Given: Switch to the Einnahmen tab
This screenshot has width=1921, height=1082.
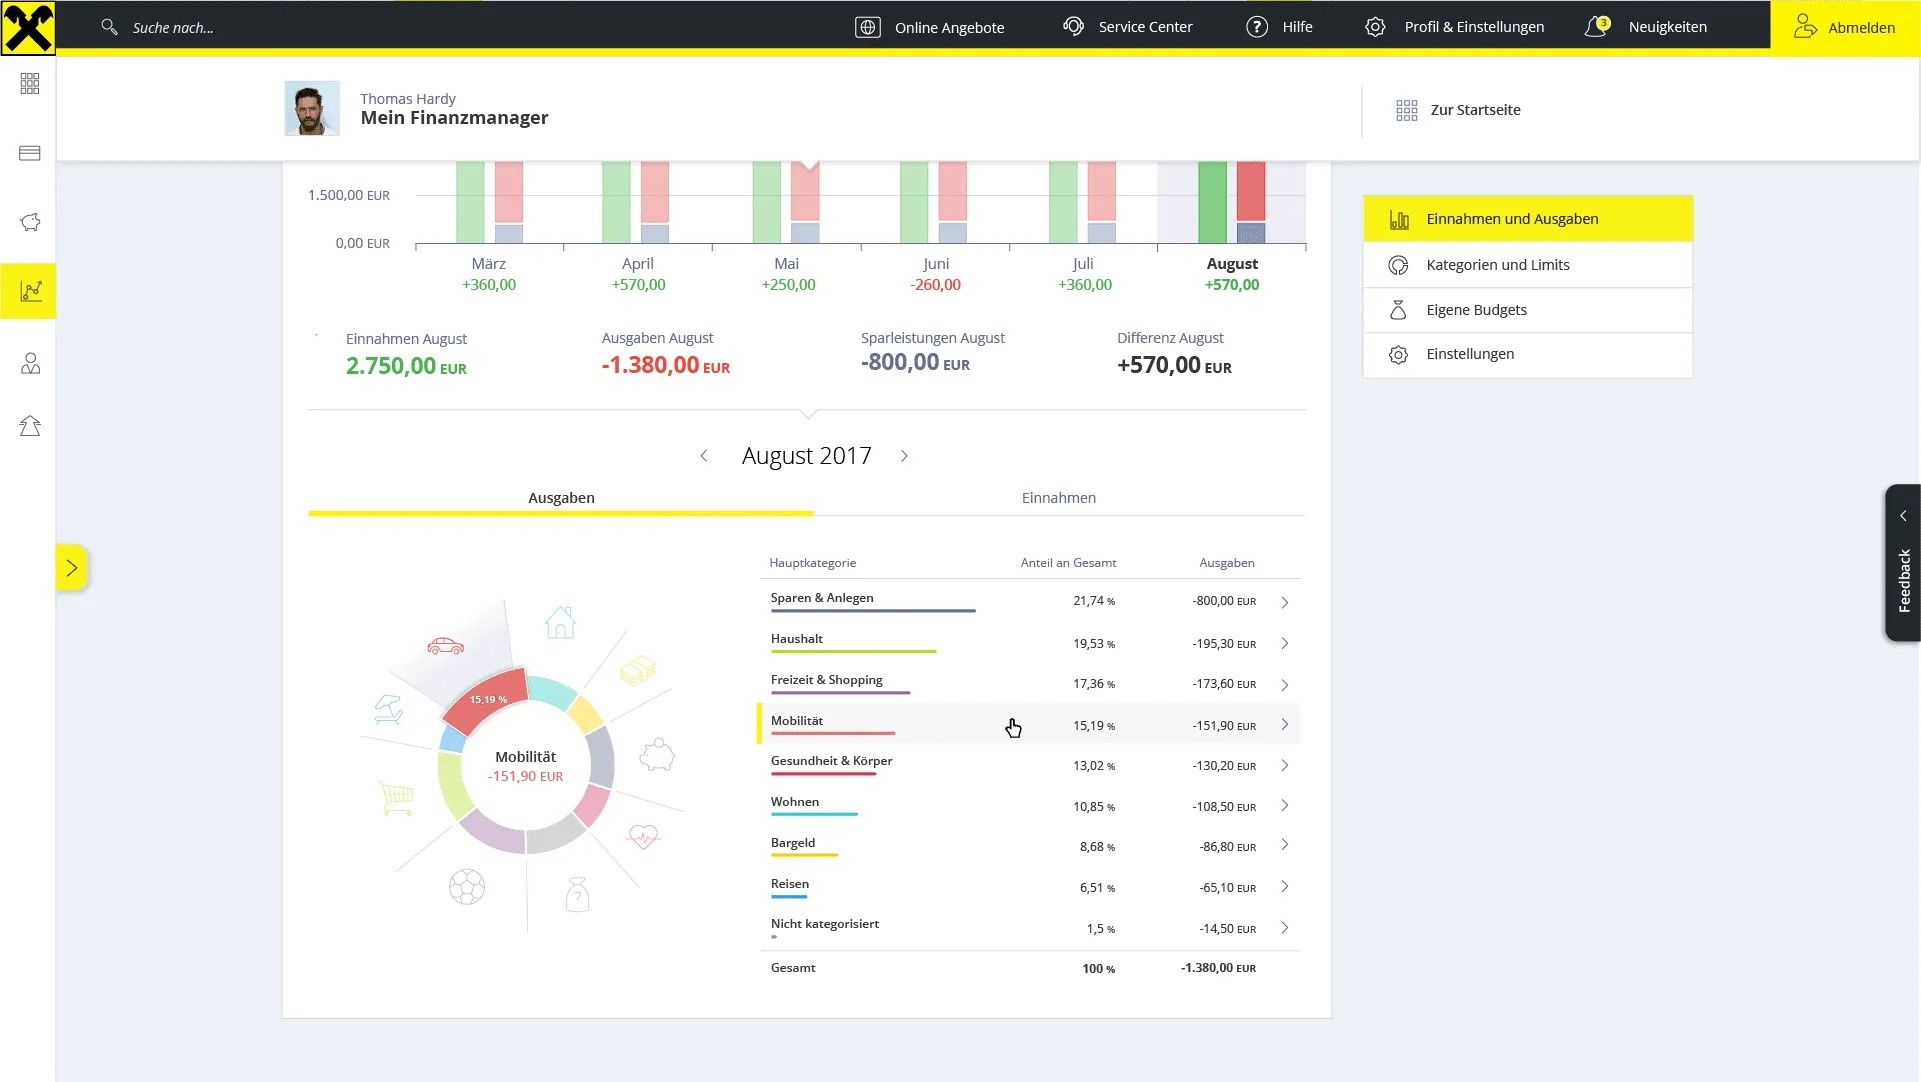Looking at the screenshot, I should pyautogui.click(x=1058, y=498).
